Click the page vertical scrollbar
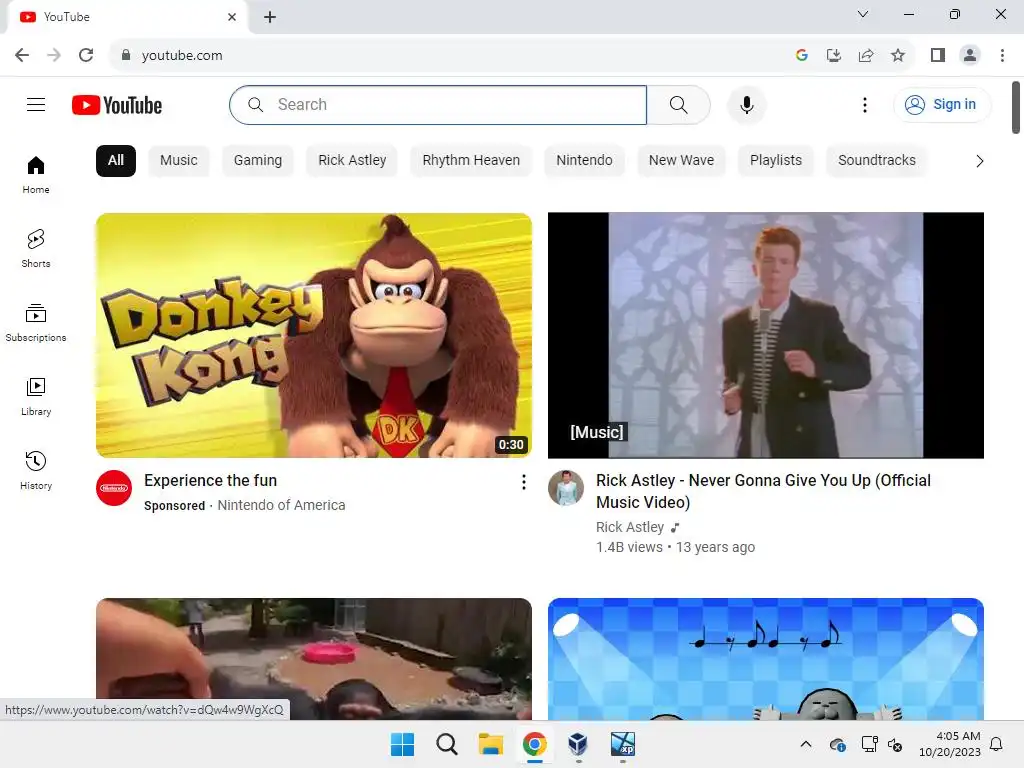This screenshot has width=1024, height=768. pyautogui.click(x=1016, y=108)
